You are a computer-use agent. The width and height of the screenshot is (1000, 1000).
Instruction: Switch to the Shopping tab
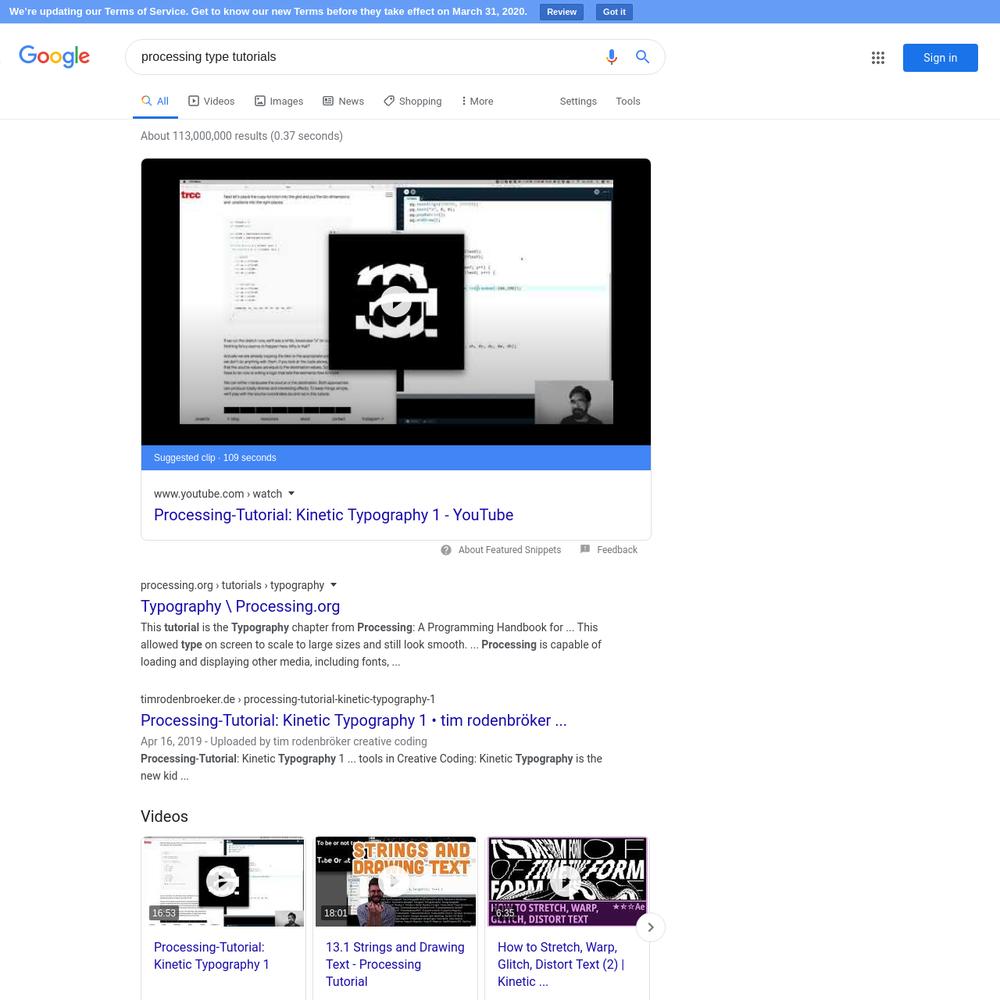(x=413, y=101)
